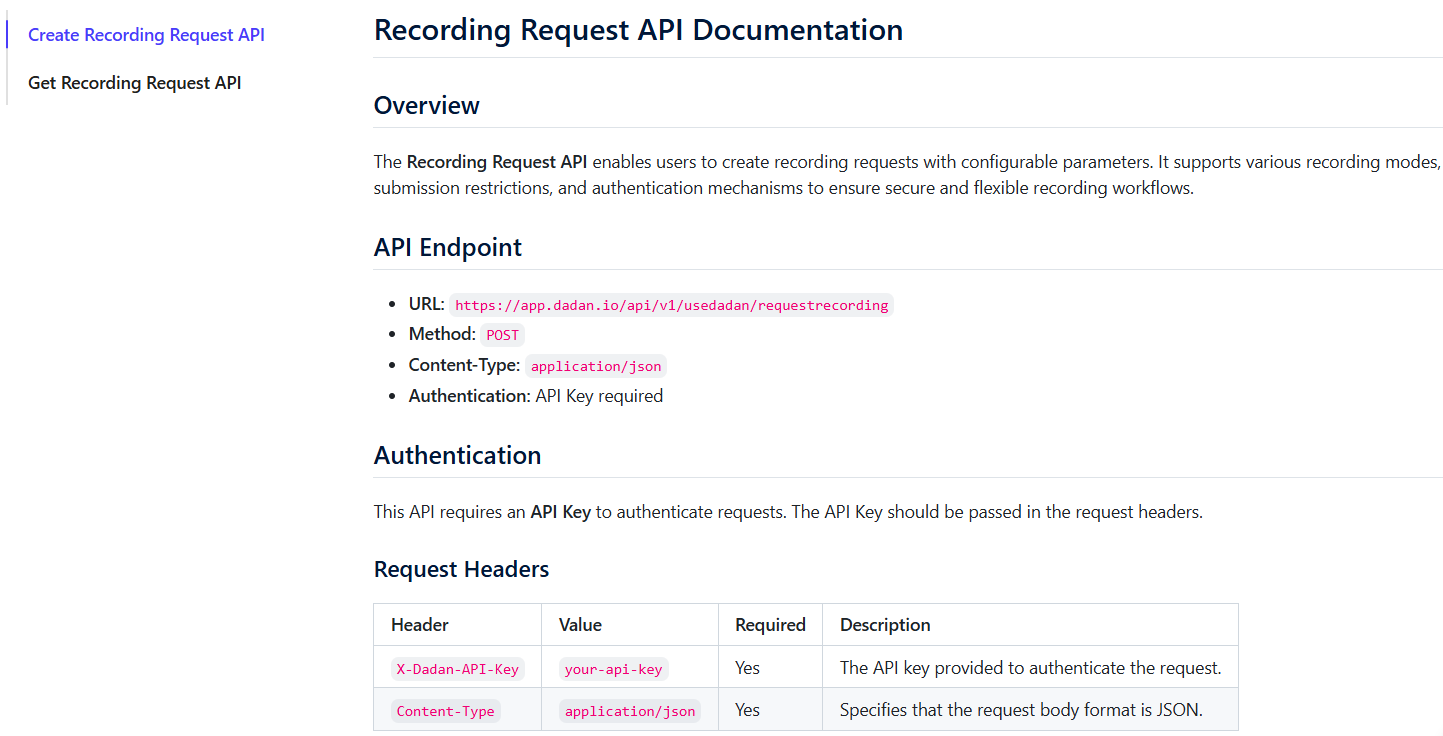
Task: Click the API Endpoint heading
Action: coord(447,247)
